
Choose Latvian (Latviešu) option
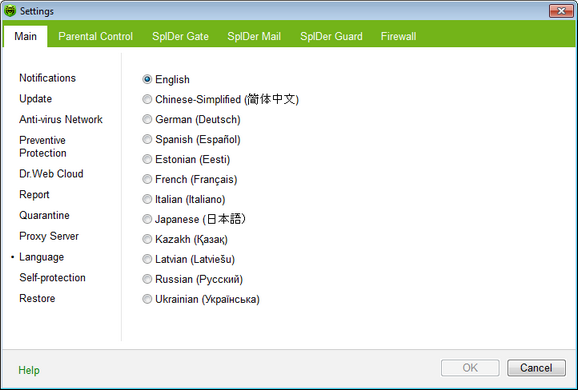point(147,259)
